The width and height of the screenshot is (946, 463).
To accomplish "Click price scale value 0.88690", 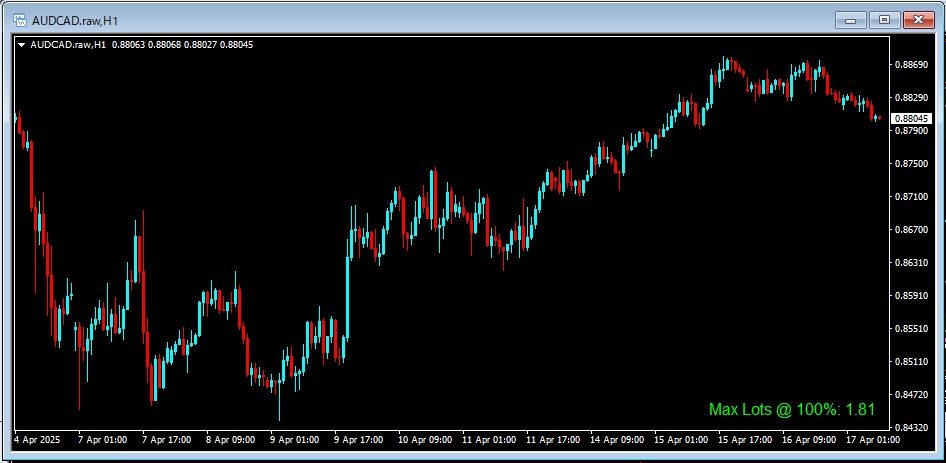I will pyautogui.click(x=912, y=65).
